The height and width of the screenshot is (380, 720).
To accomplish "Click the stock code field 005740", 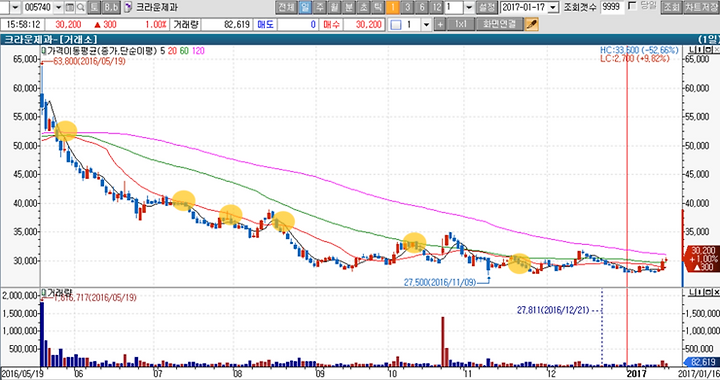I will pyautogui.click(x=38, y=7).
